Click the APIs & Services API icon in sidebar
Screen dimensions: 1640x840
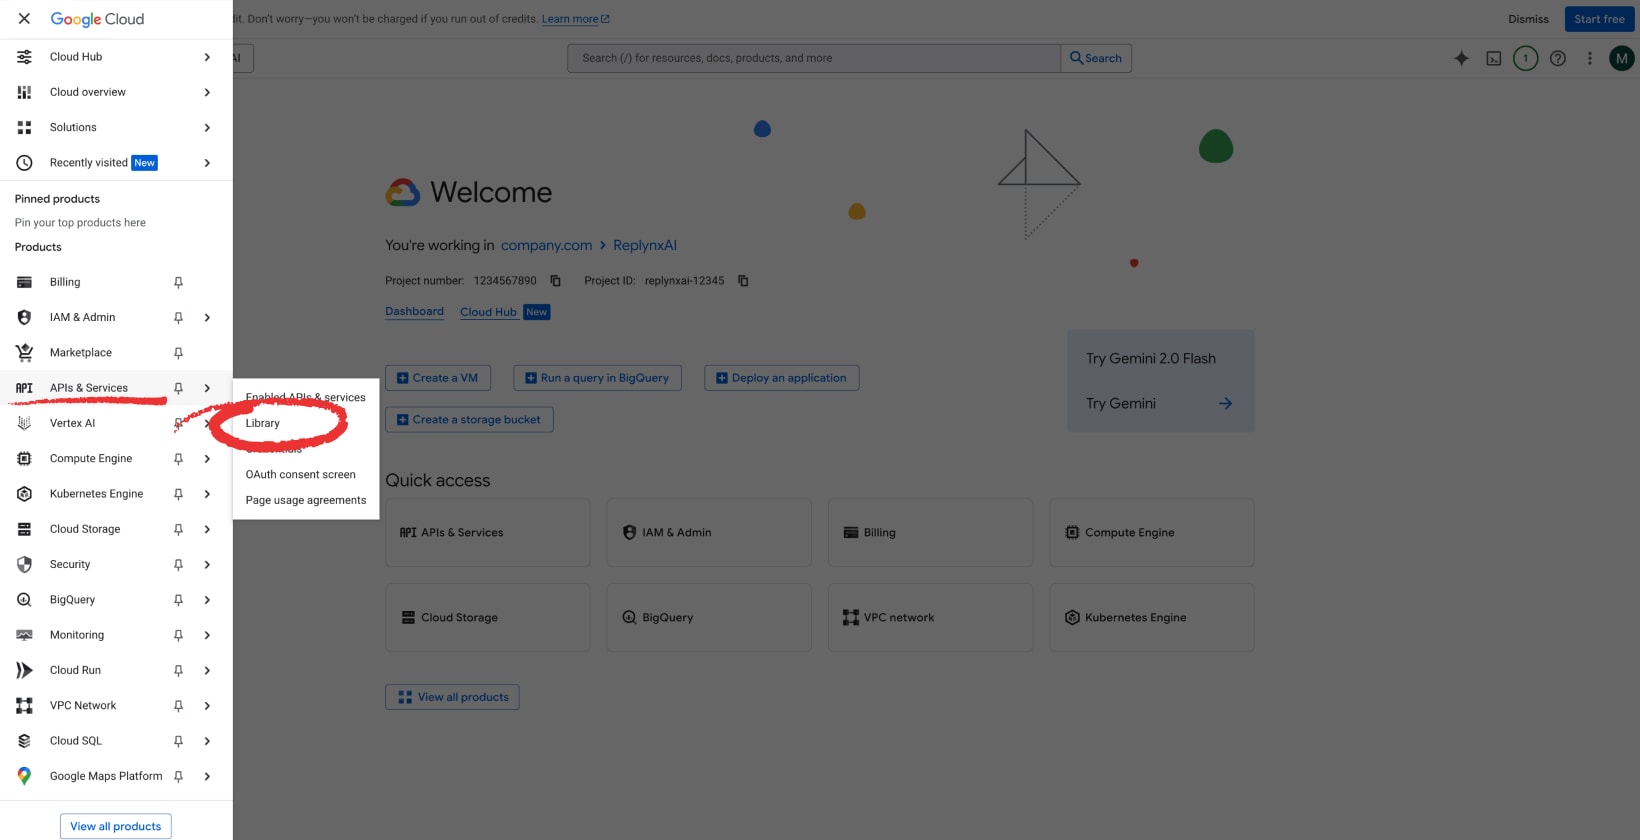click(x=24, y=388)
